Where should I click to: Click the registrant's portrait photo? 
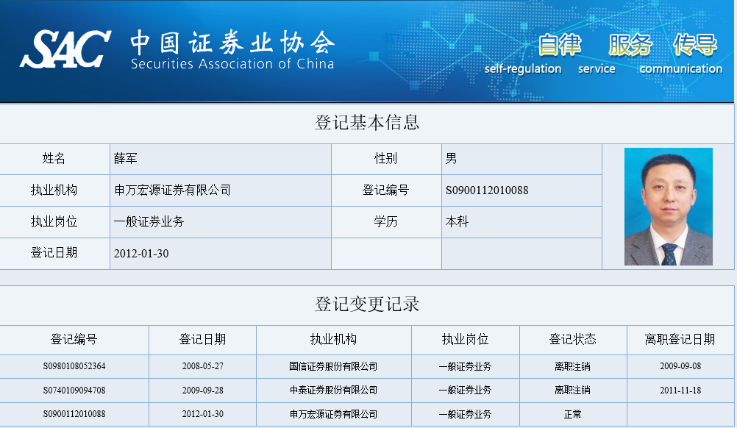click(x=668, y=207)
